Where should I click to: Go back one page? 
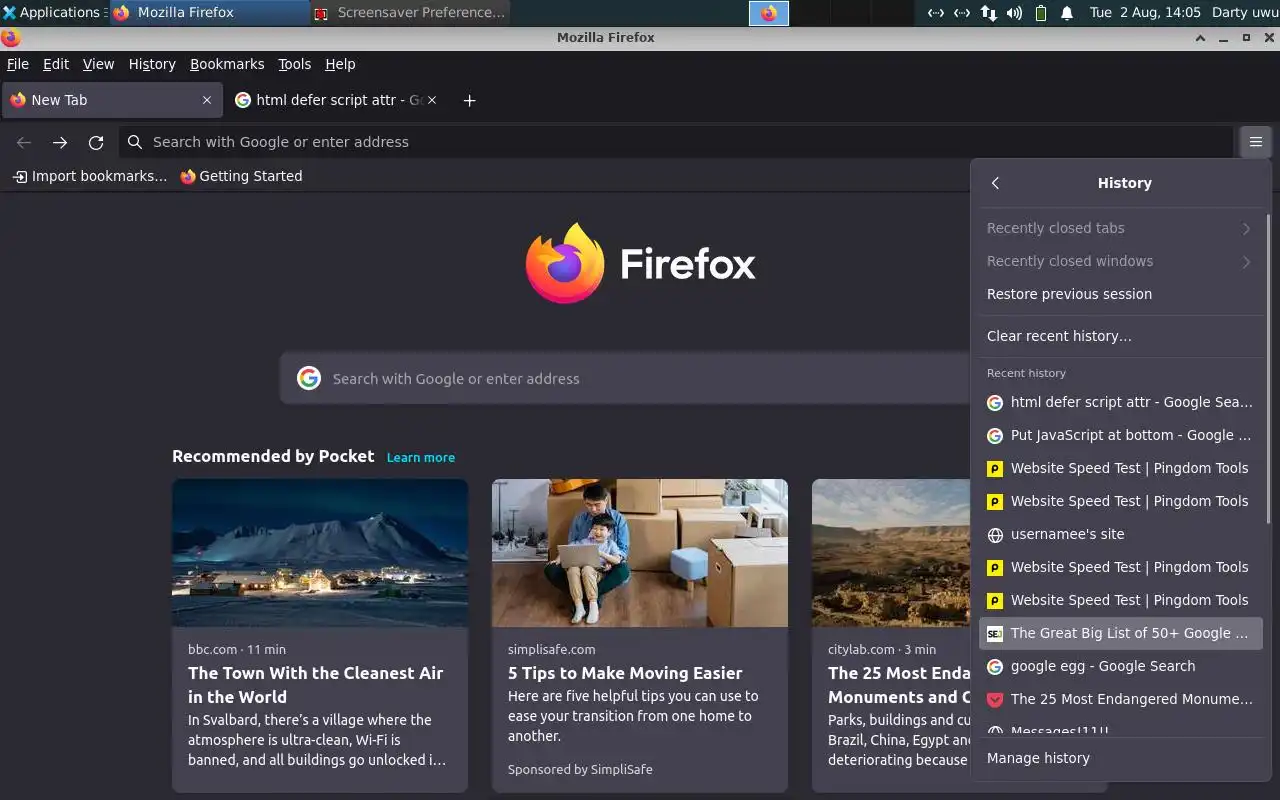[24, 142]
